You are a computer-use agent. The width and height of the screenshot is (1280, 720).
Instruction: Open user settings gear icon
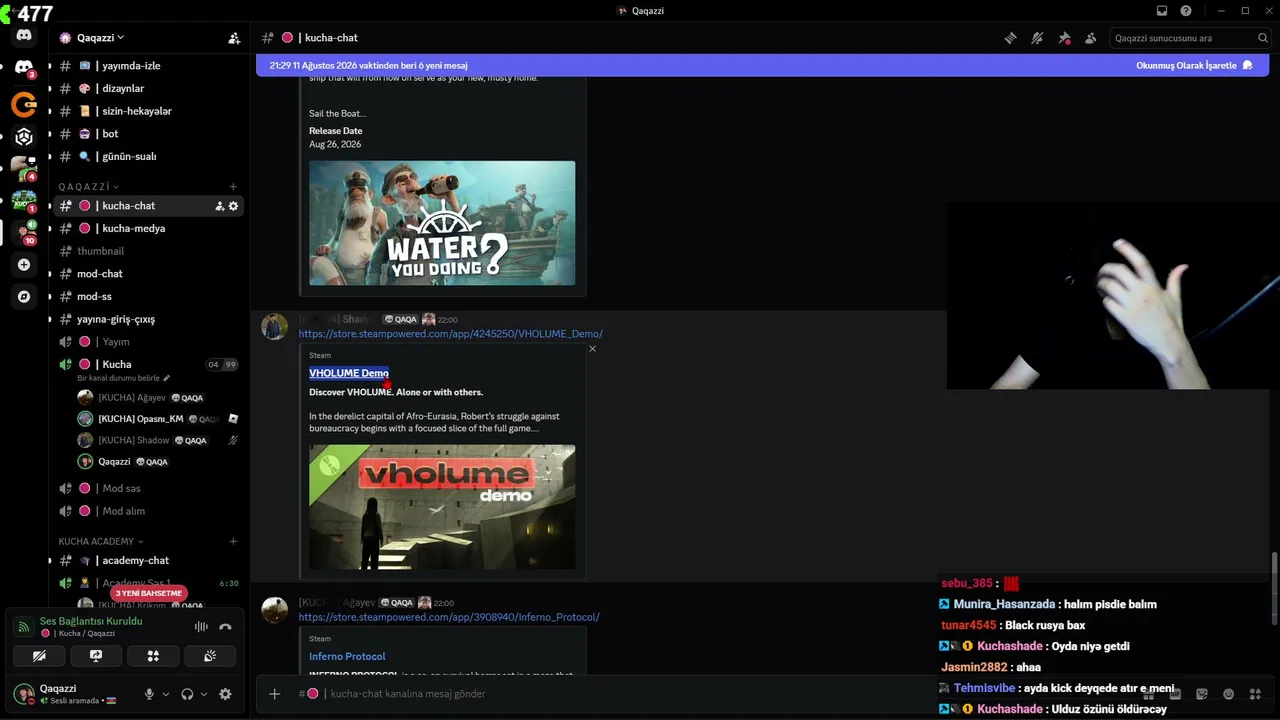[225, 694]
